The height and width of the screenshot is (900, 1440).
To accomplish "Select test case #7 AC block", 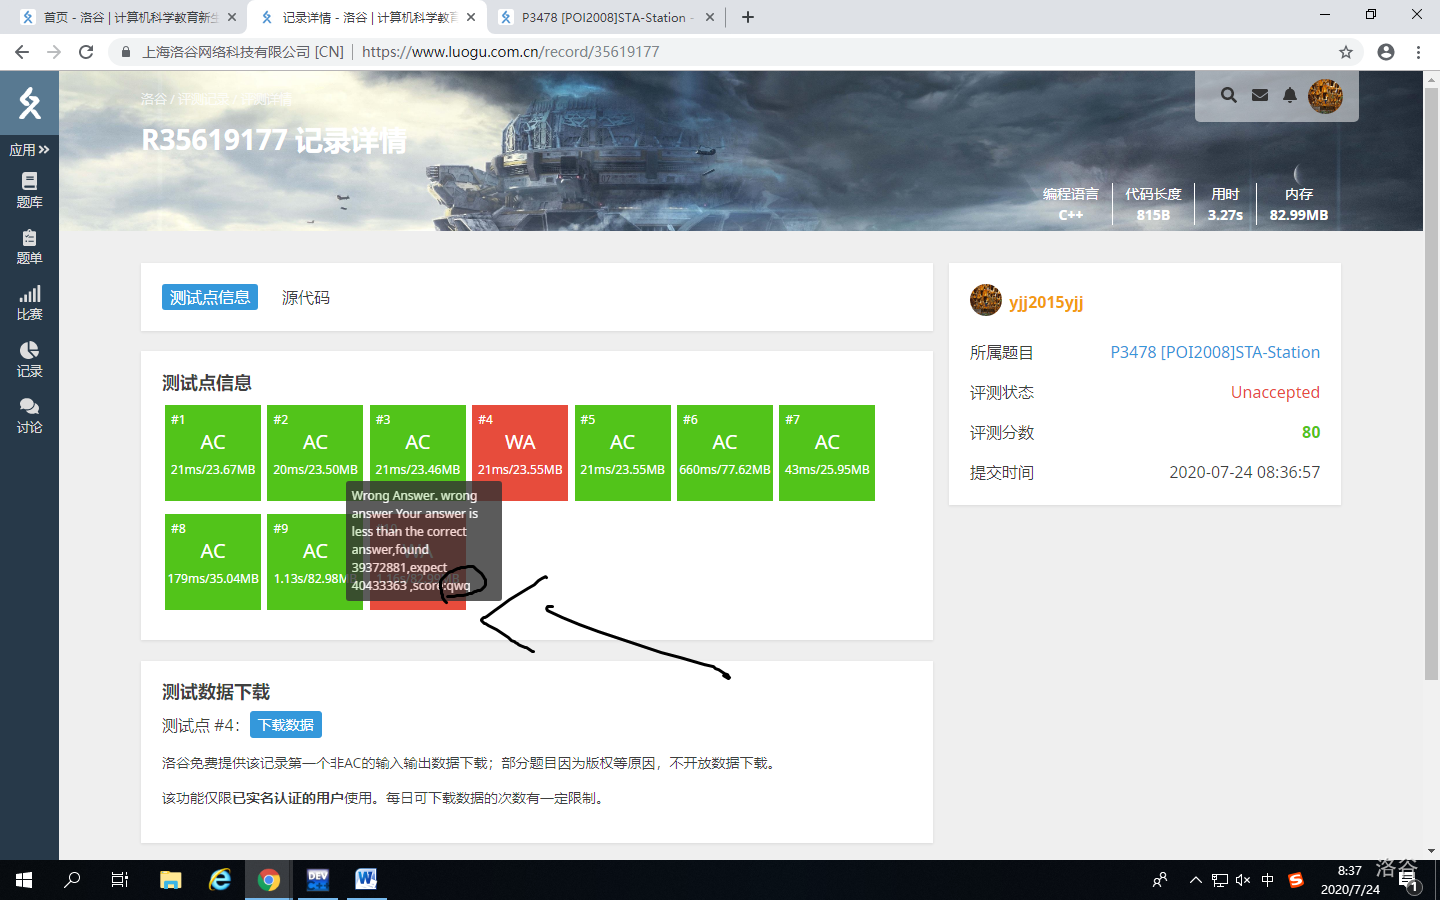I will pos(827,453).
